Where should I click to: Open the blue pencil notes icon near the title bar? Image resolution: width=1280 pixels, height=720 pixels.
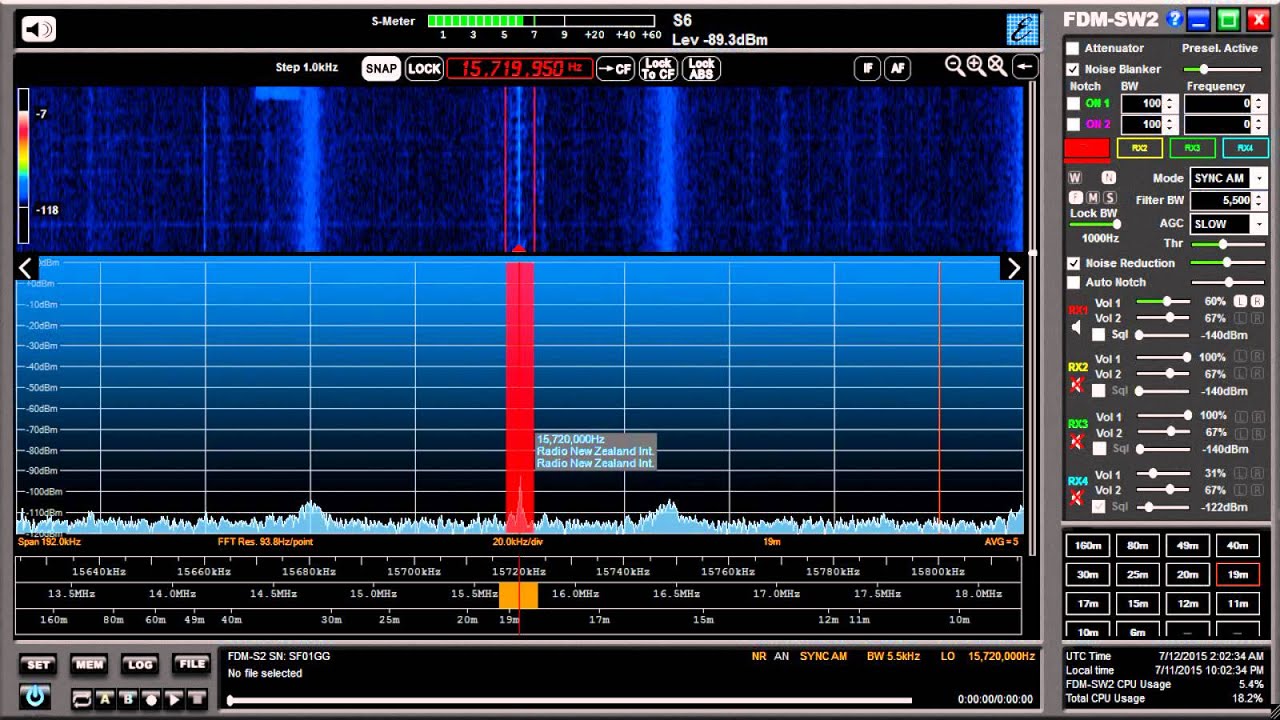(x=1021, y=30)
